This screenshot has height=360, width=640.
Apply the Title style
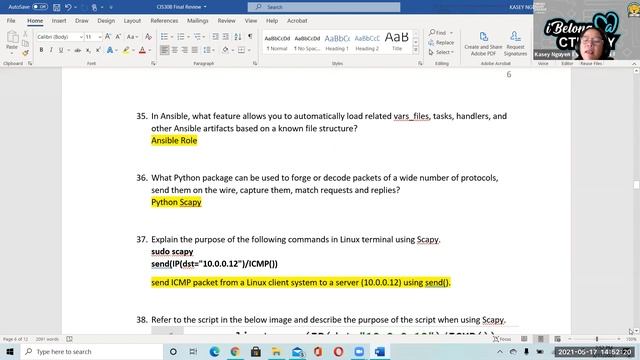click(x=397, y=42)
